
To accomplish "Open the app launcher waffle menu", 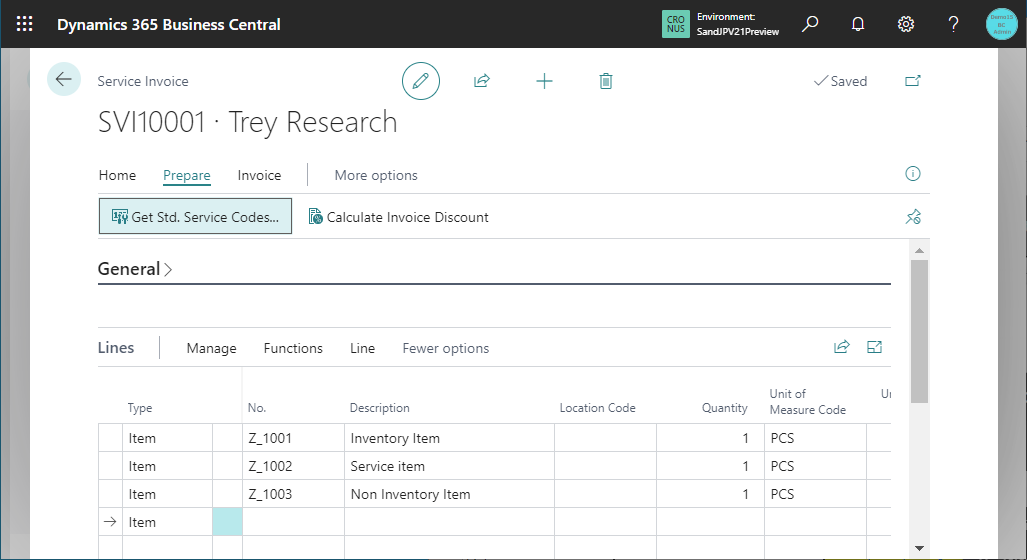I will (24, 24).
